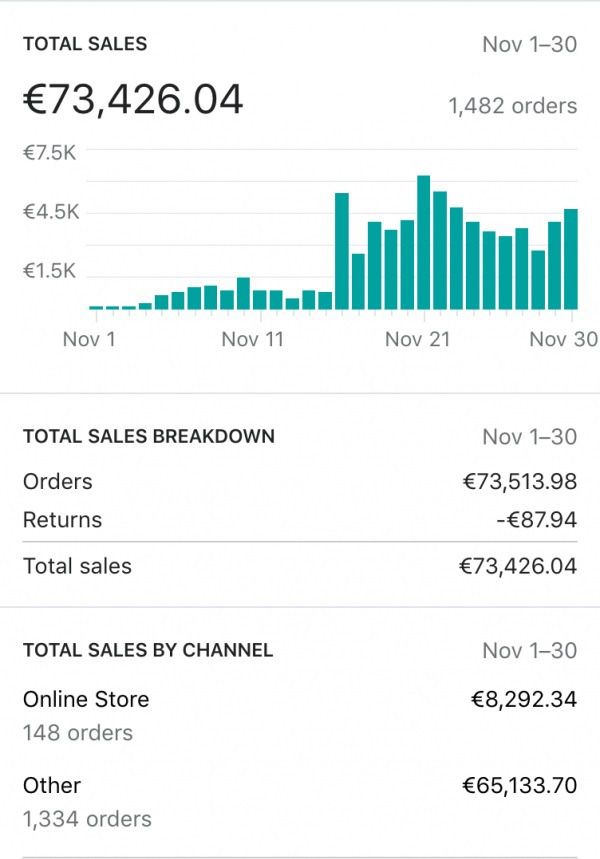Tap the Nov 1–30 range in Sales Breakdown
This screenshot has width=600, height=859.
[x=529, y=437]
